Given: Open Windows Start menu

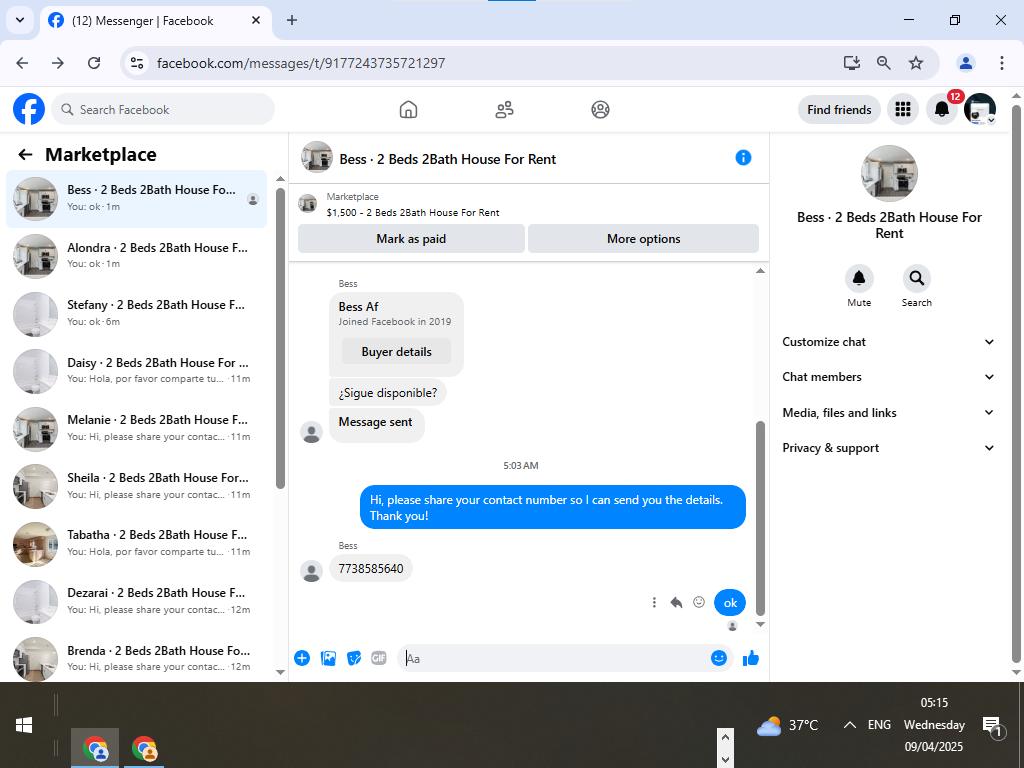Looking at the screenshot, I should [x=24, y=725].
